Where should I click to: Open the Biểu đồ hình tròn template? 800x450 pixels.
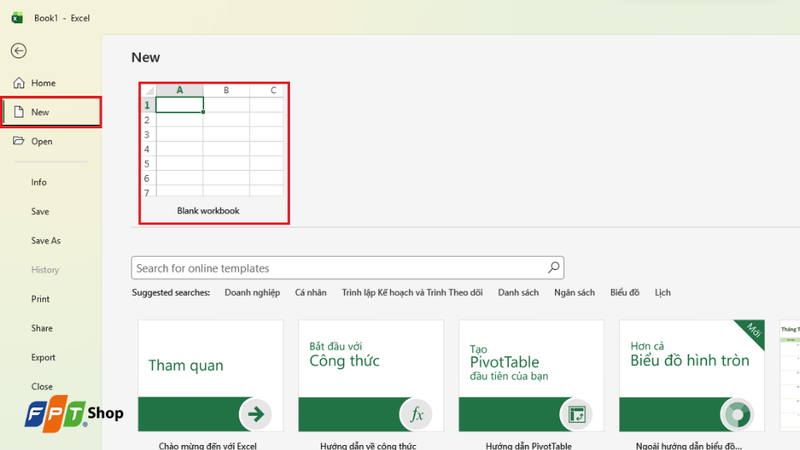[692, 376]
